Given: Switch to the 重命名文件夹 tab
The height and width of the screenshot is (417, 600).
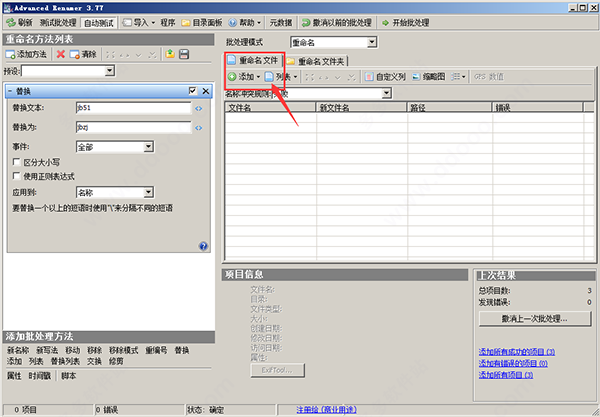Looking at the screenshot, I should click(316, 61).
